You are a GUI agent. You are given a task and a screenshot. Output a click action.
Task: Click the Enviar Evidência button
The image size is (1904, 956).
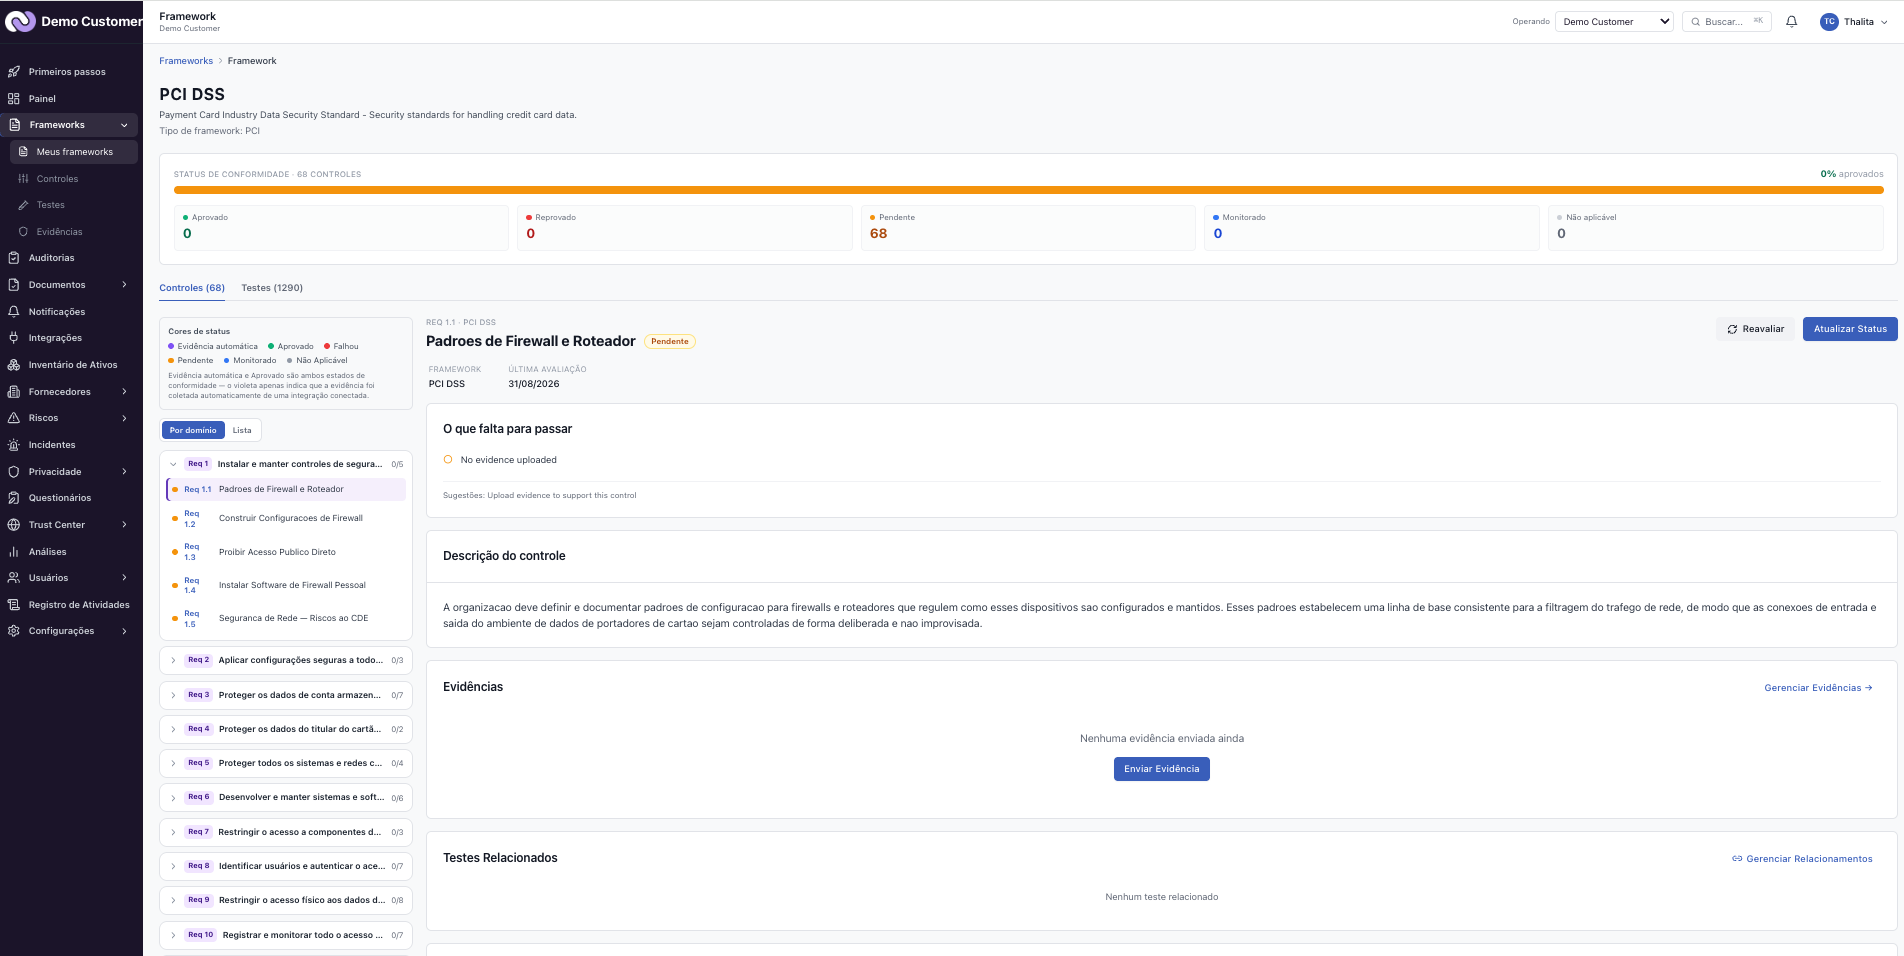pyautogui.click(x=1161, y=769)
